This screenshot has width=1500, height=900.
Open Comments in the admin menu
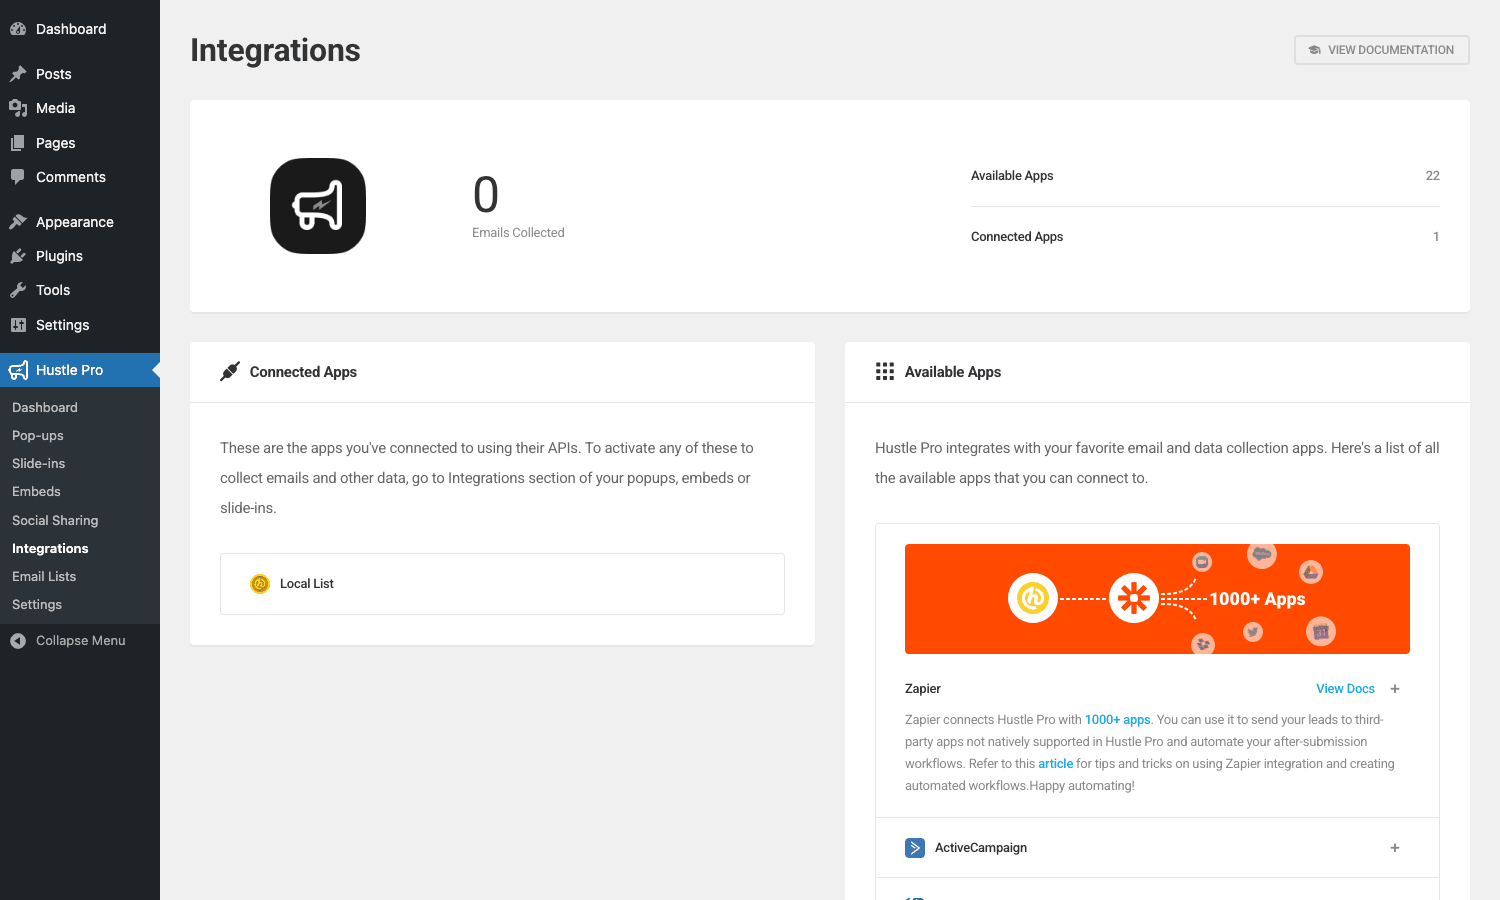click(x=80, y=177)
